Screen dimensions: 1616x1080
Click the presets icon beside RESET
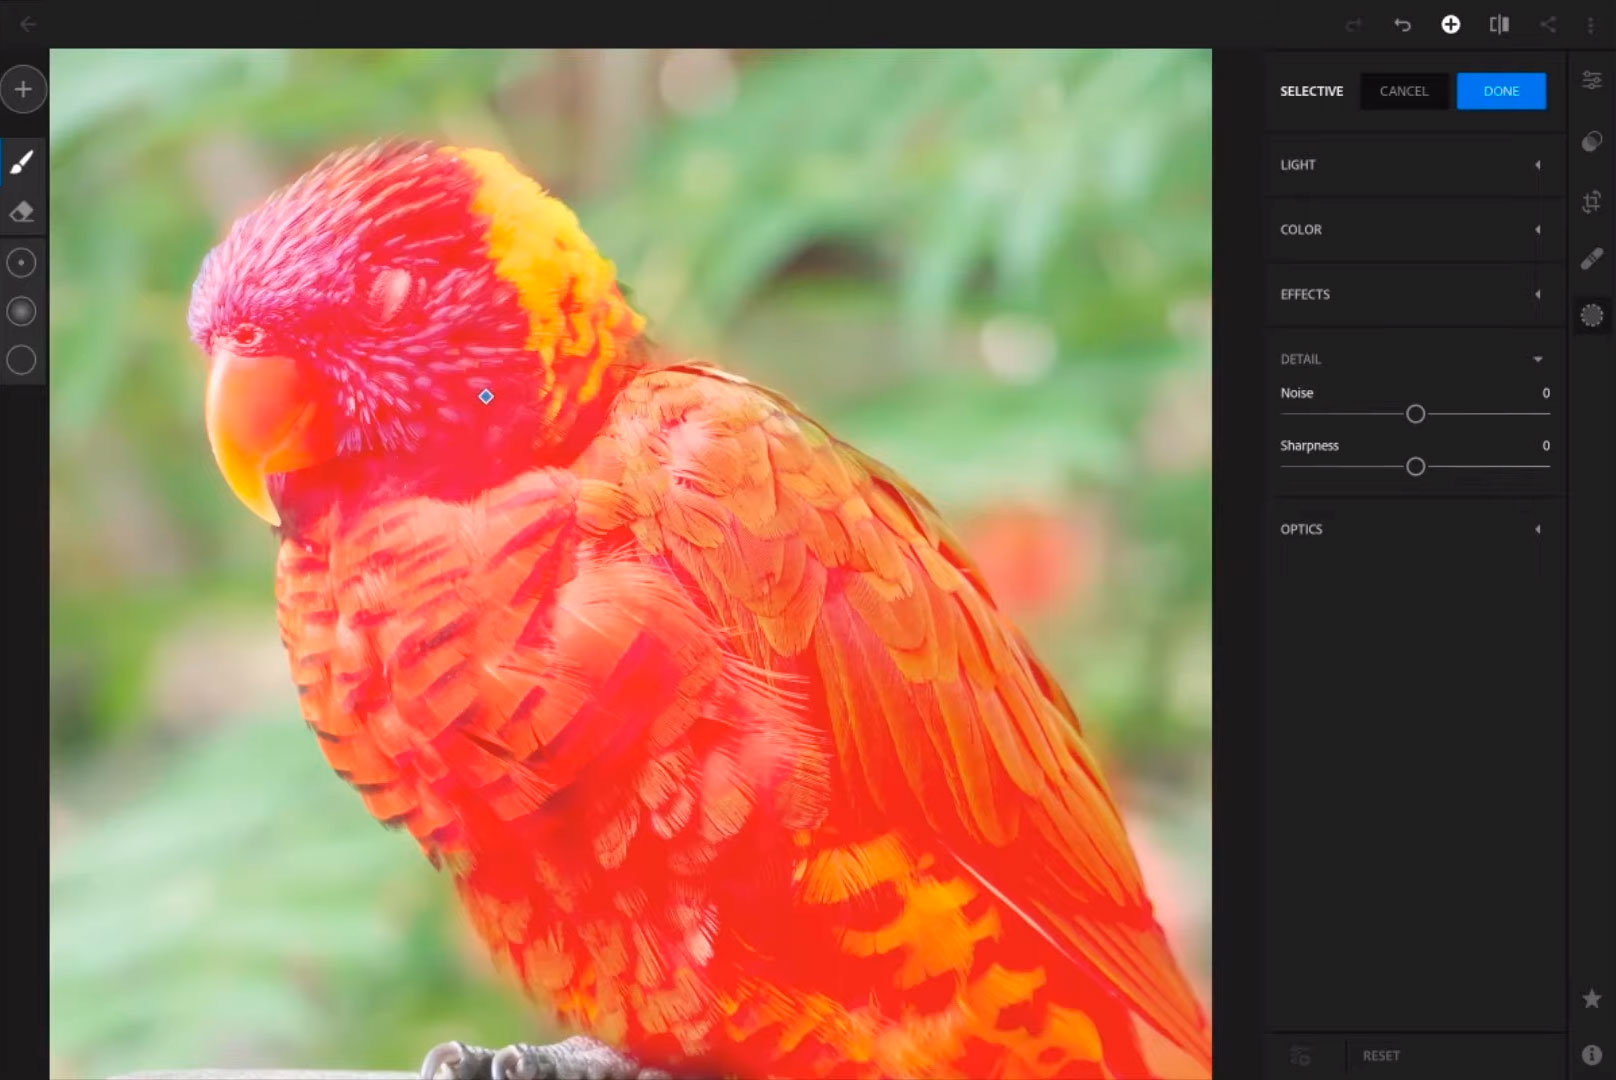(1300, 1055)
